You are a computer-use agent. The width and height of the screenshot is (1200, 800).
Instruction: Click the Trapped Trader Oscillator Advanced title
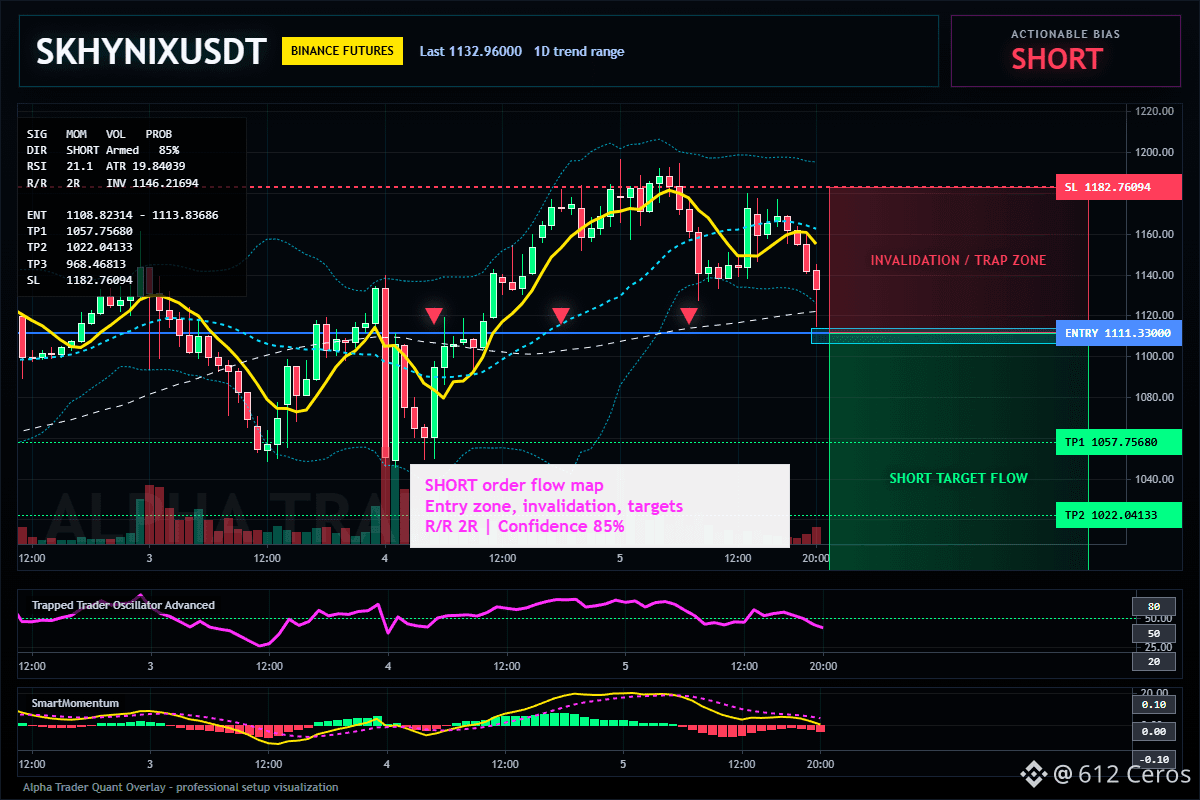(x=123, y=605)
